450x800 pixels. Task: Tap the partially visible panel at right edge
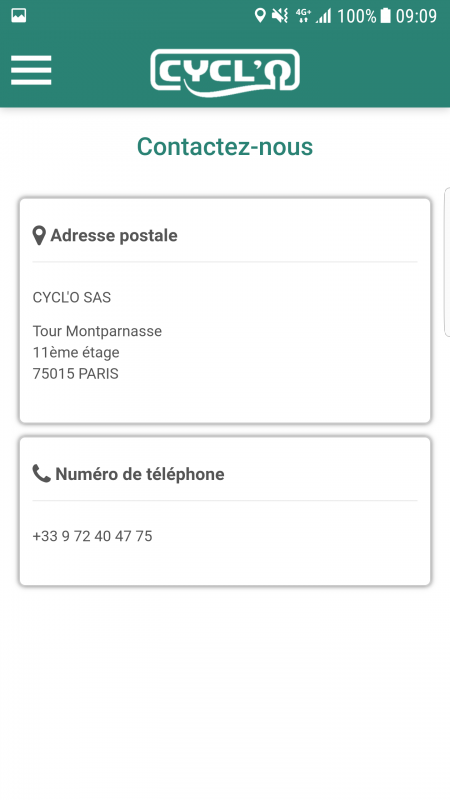447,262
